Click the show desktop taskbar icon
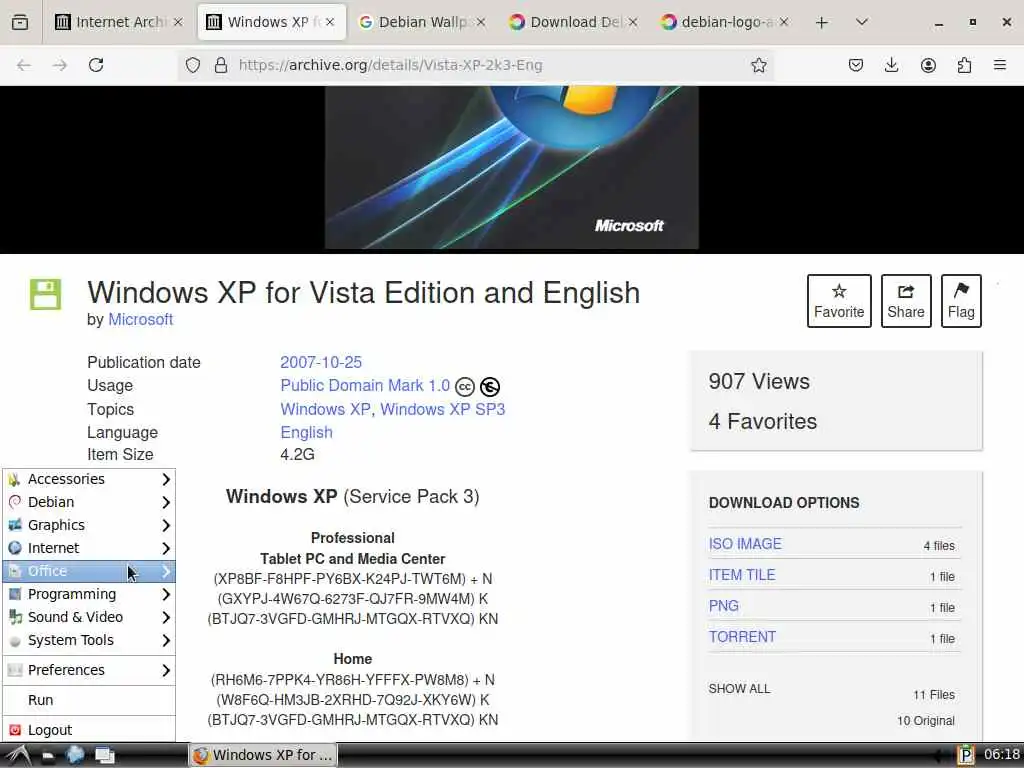1024x768 pixels. (x=104, y=756)
